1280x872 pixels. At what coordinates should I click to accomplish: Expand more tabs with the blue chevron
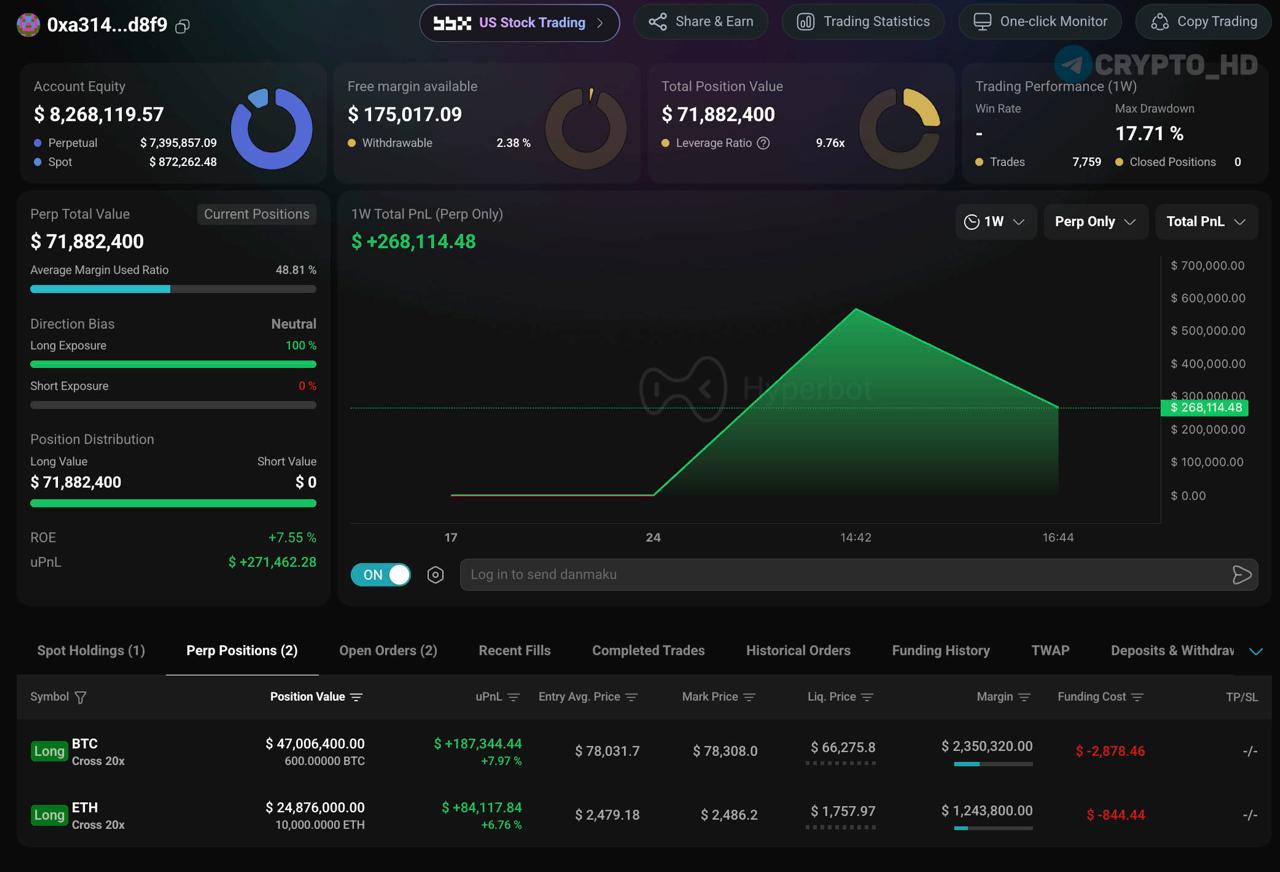1256,651
